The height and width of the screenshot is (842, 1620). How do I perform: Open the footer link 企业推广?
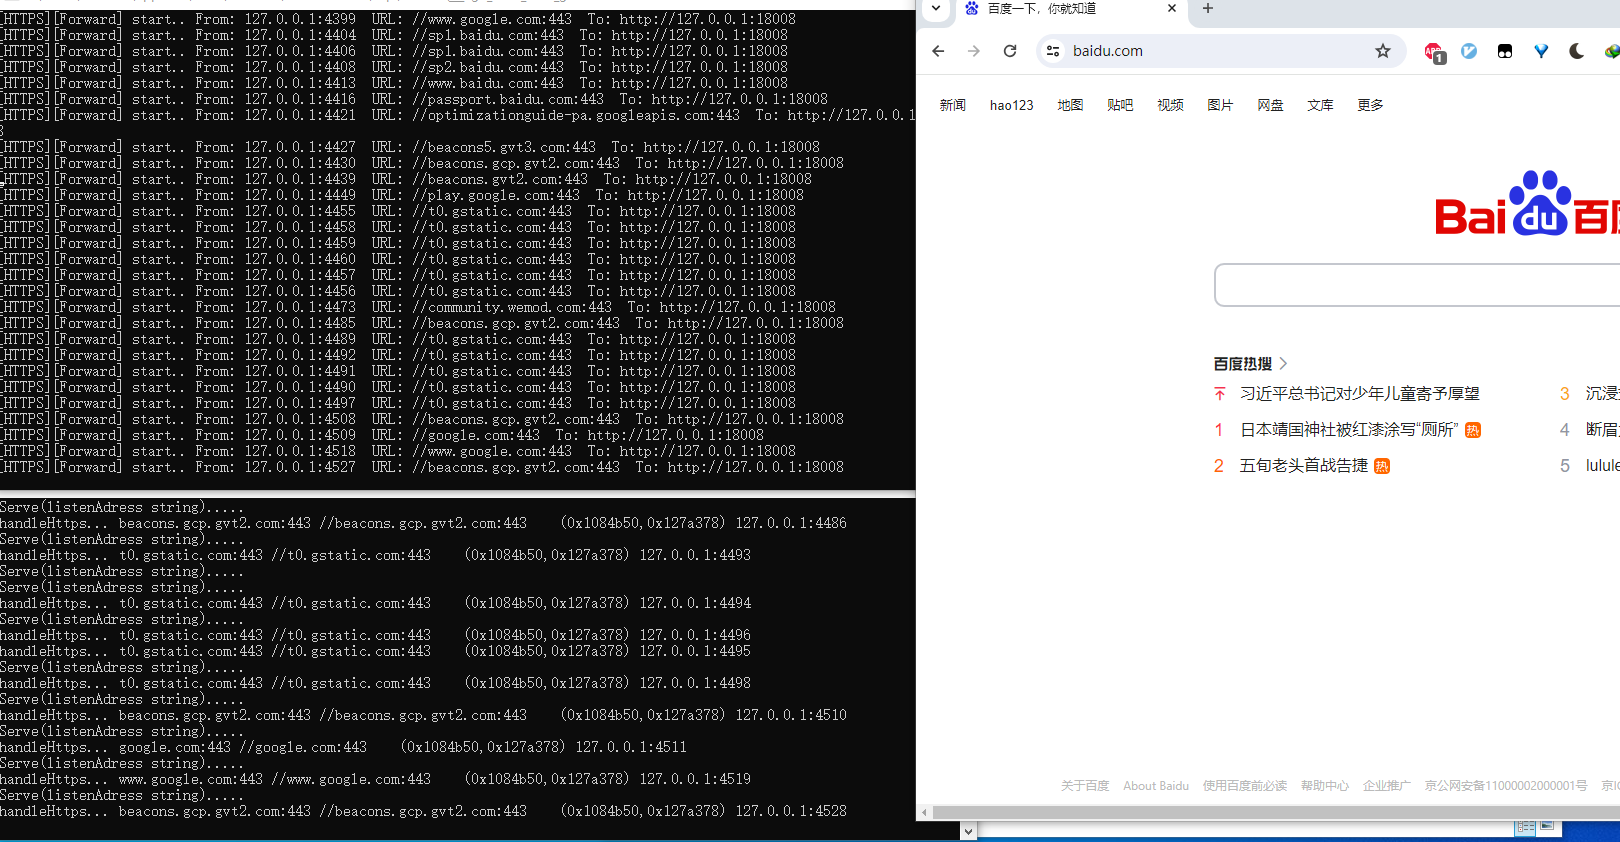click(1387, 786)
